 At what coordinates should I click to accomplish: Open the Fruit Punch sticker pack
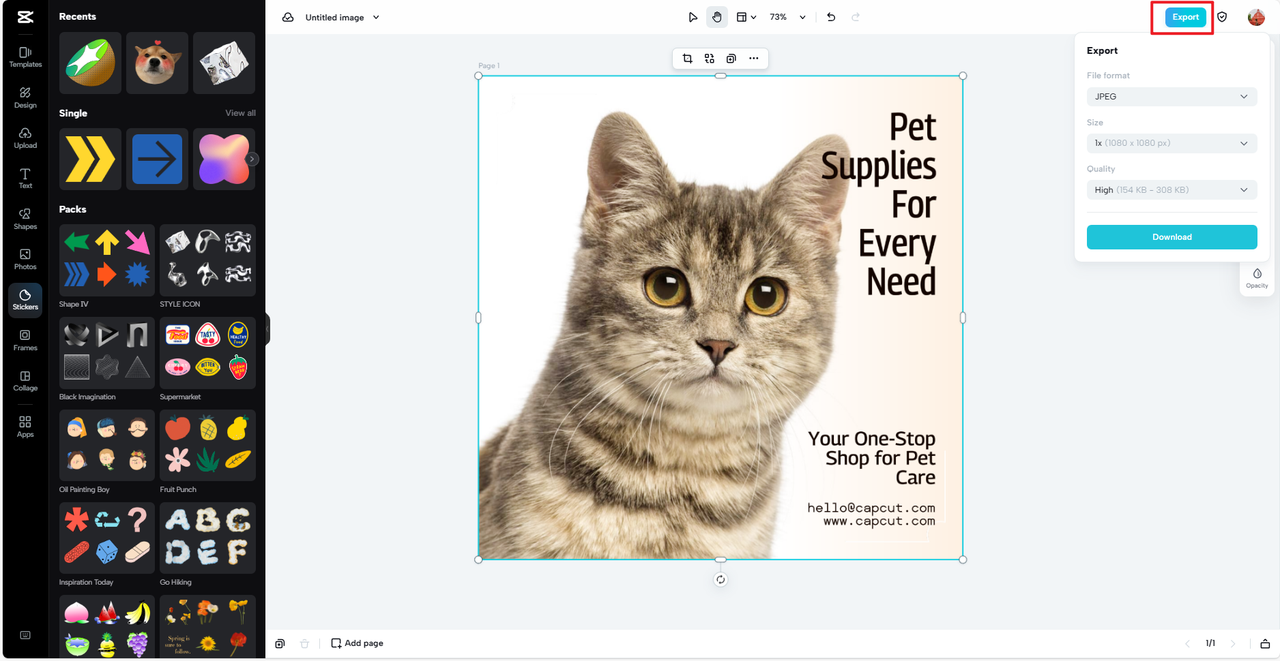tap(208, 445)
